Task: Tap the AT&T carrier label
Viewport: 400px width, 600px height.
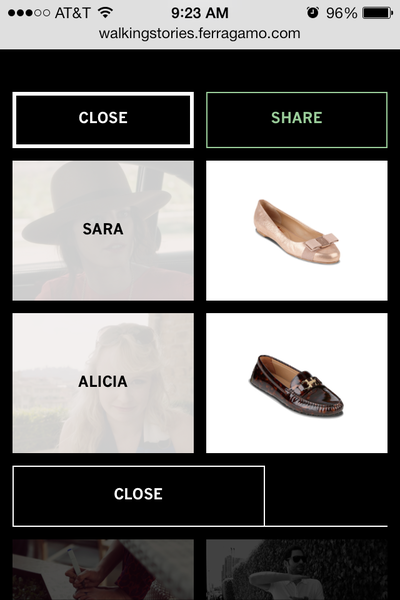Action: pos(72,13)
